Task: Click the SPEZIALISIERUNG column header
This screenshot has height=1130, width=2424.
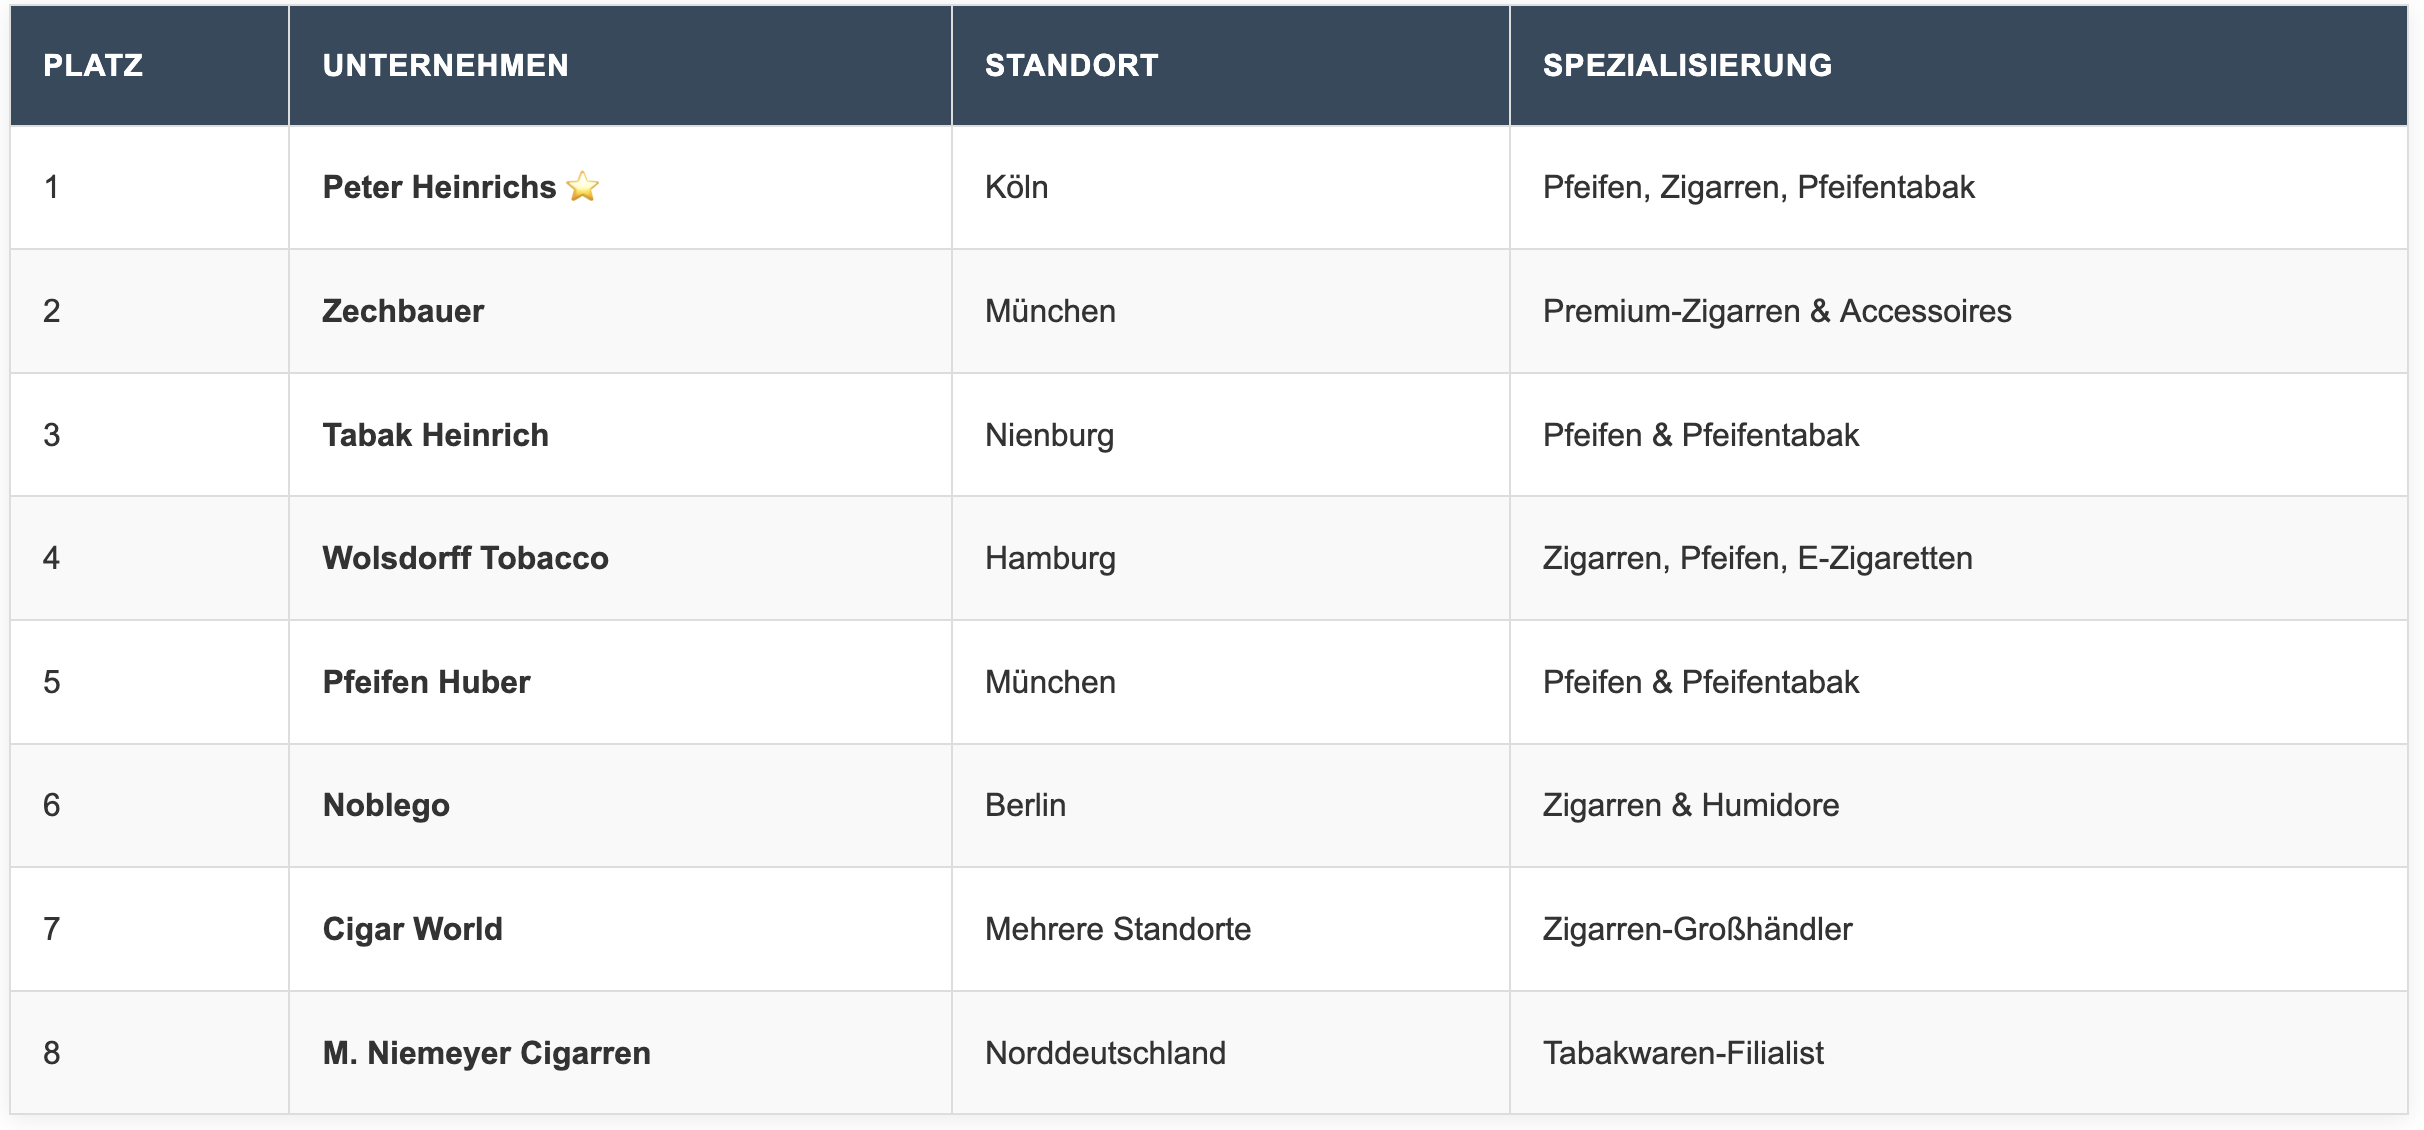Action: tap(1687, 66)
